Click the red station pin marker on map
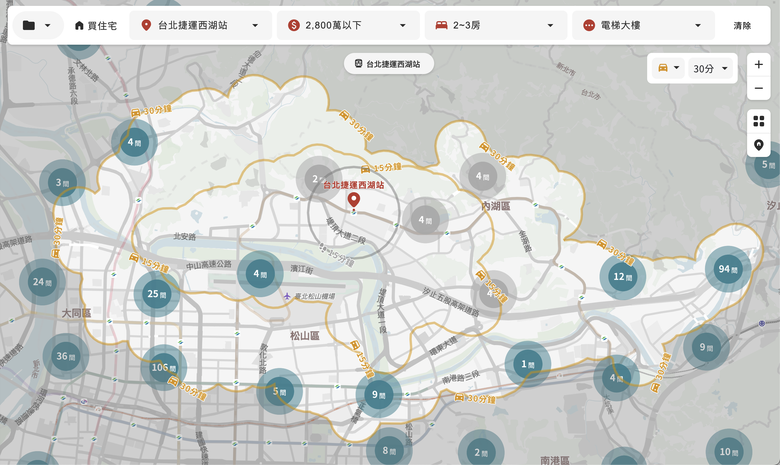 (x=354, y=200)
